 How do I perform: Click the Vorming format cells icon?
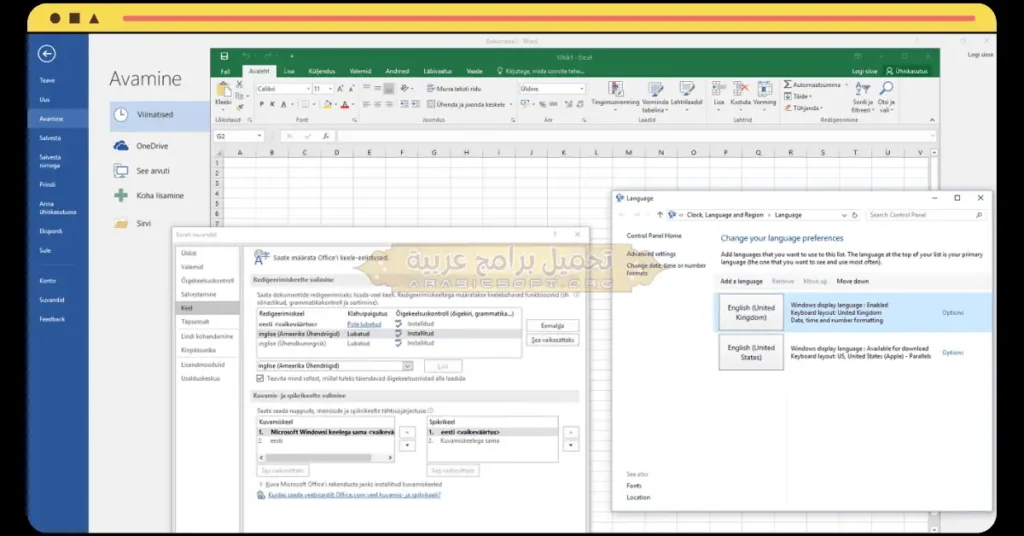tap(764, 89)
